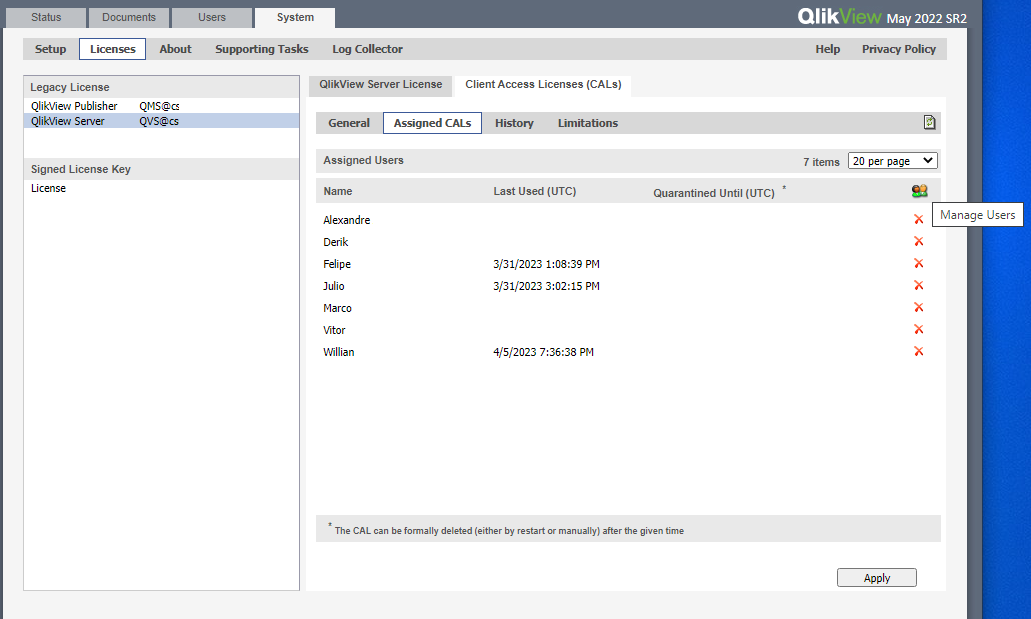Open the items per page dropdown
1031x619 pixels.
click(x=893, y=161)
